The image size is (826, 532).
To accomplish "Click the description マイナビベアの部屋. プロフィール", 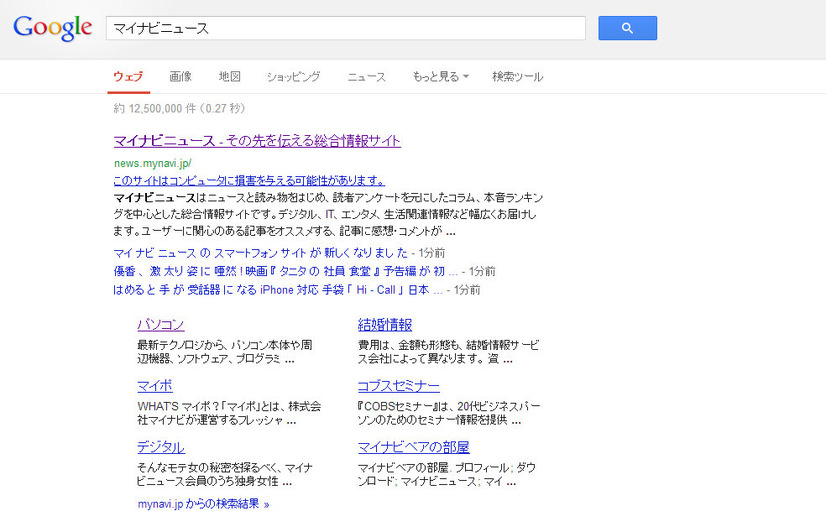I will pyautogui.click(x=447, y=474).
